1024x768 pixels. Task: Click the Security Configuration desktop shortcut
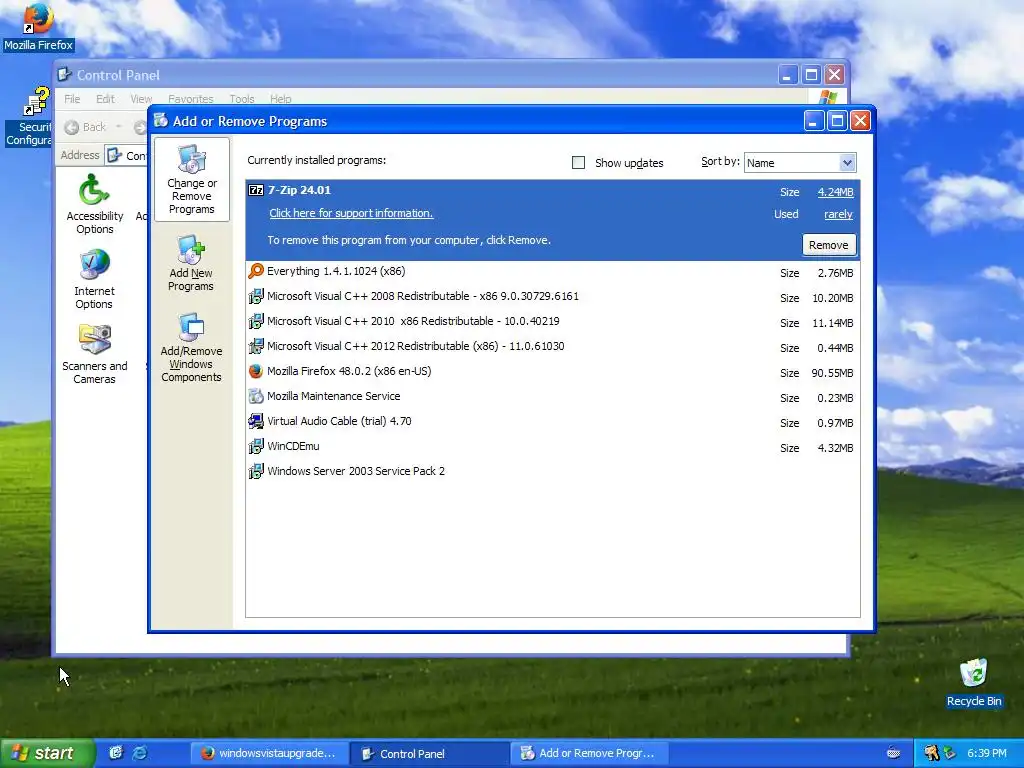click(x=29, y=116)
